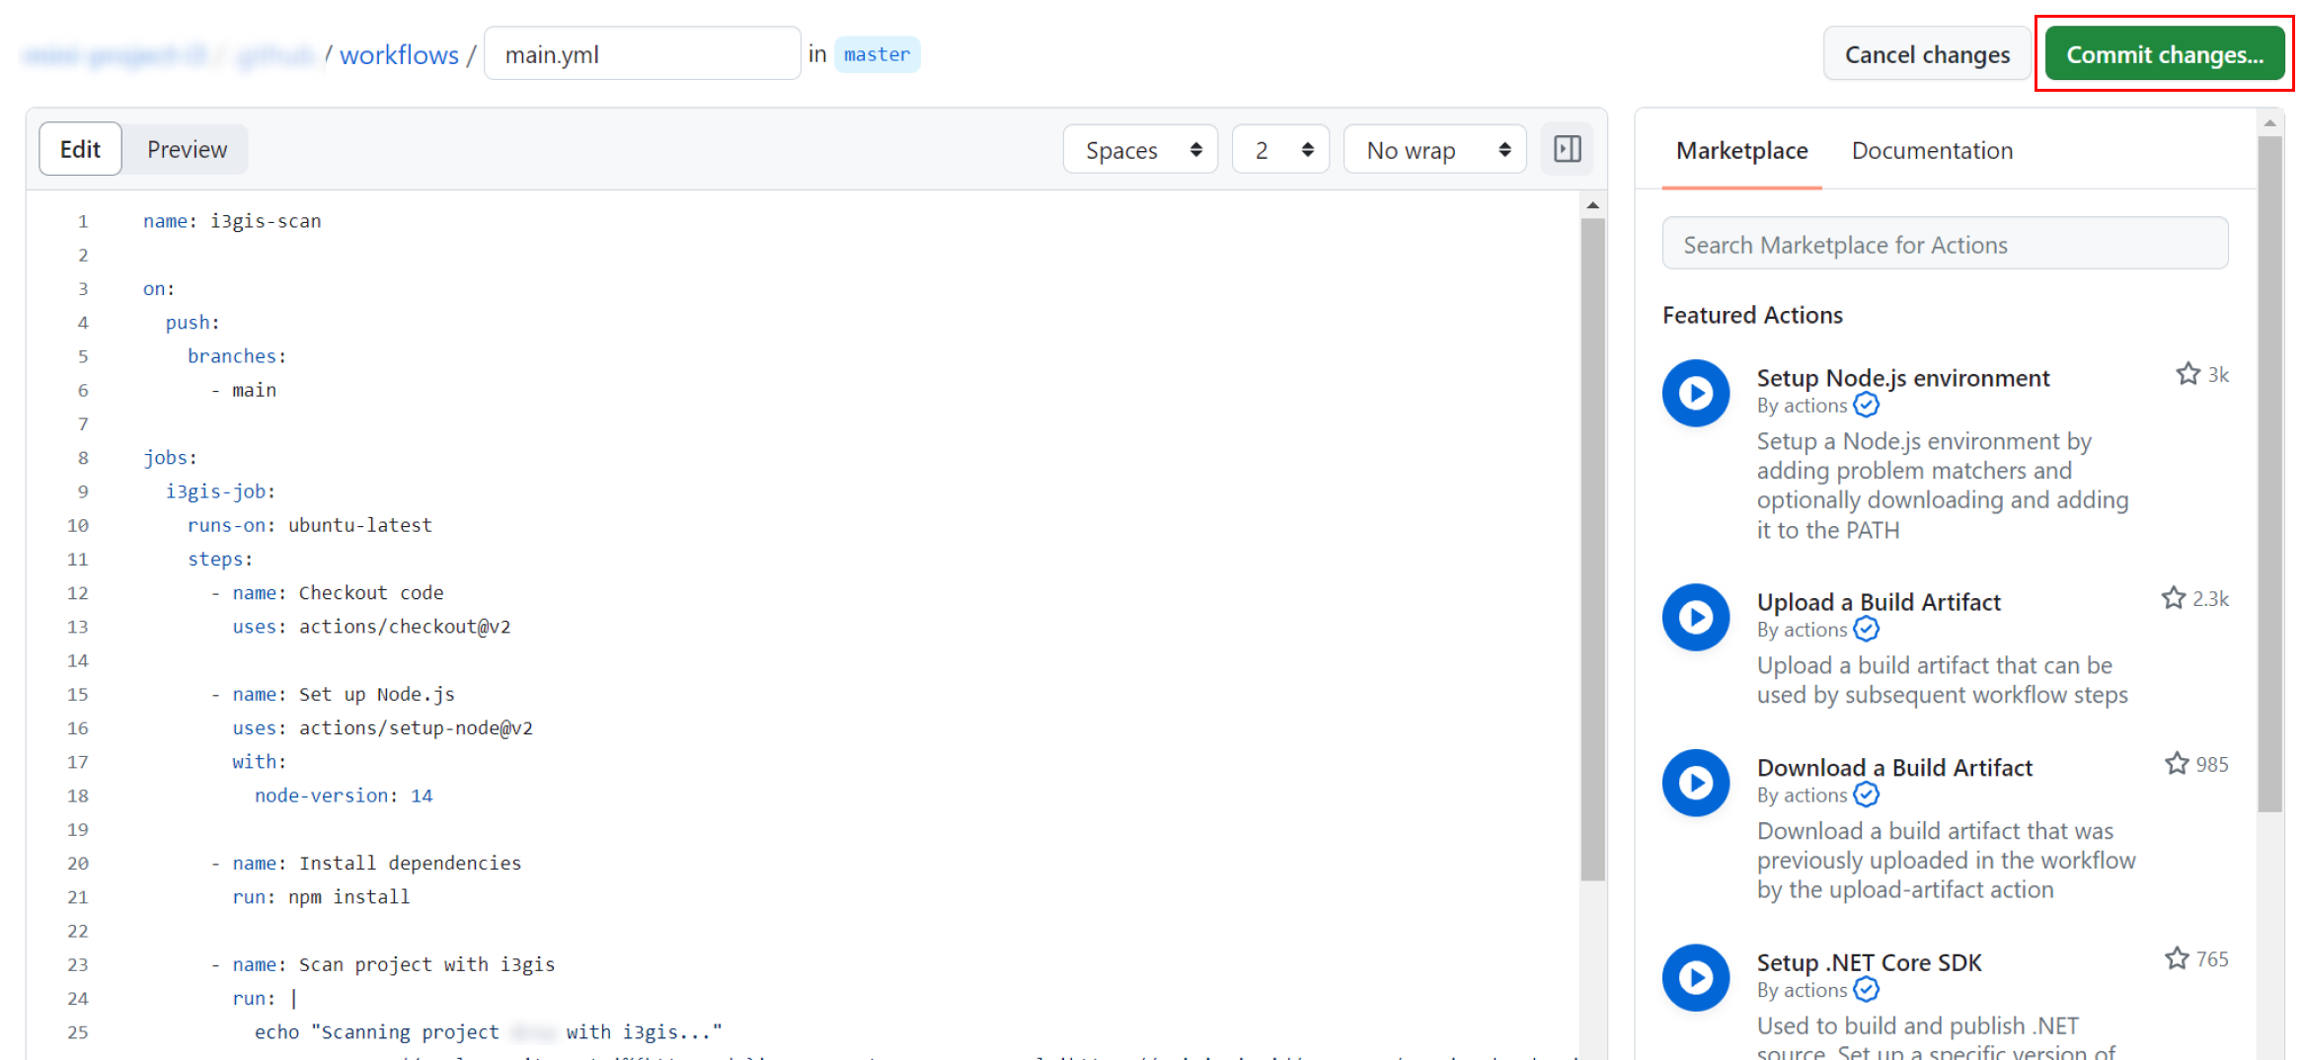This screenshot has width=2304, height=1060.
Task: Click the Download a Build Artifact play icon
Action: (x=1695, y=783)
